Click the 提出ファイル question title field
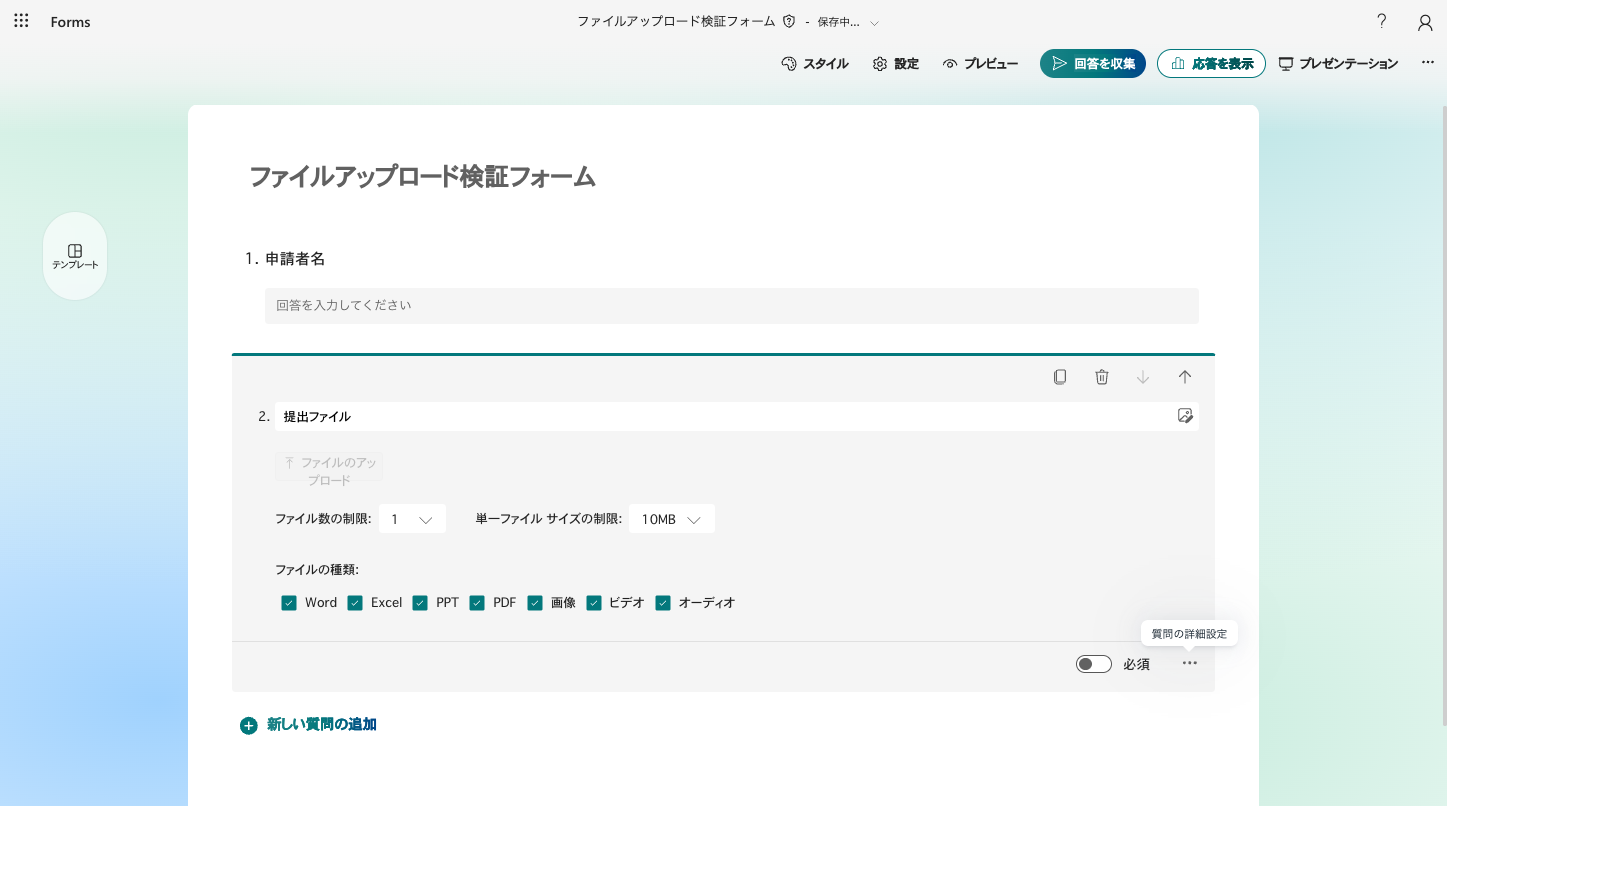Image resolution: width=1607 pixels, height=895 pixels. pyautogui.click(x=723, y=416)
